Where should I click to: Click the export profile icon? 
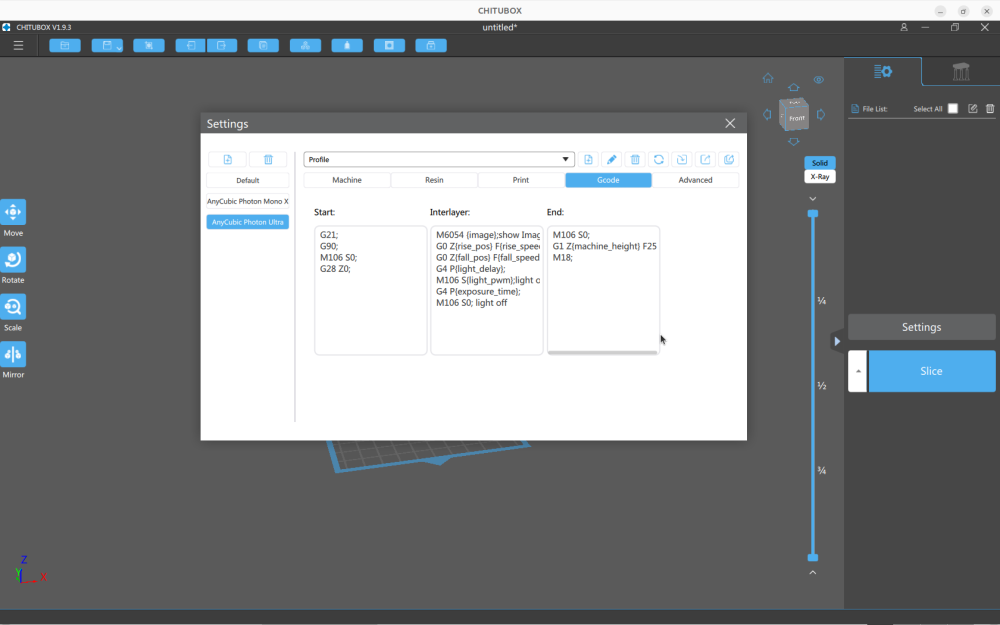click(705, 159)
